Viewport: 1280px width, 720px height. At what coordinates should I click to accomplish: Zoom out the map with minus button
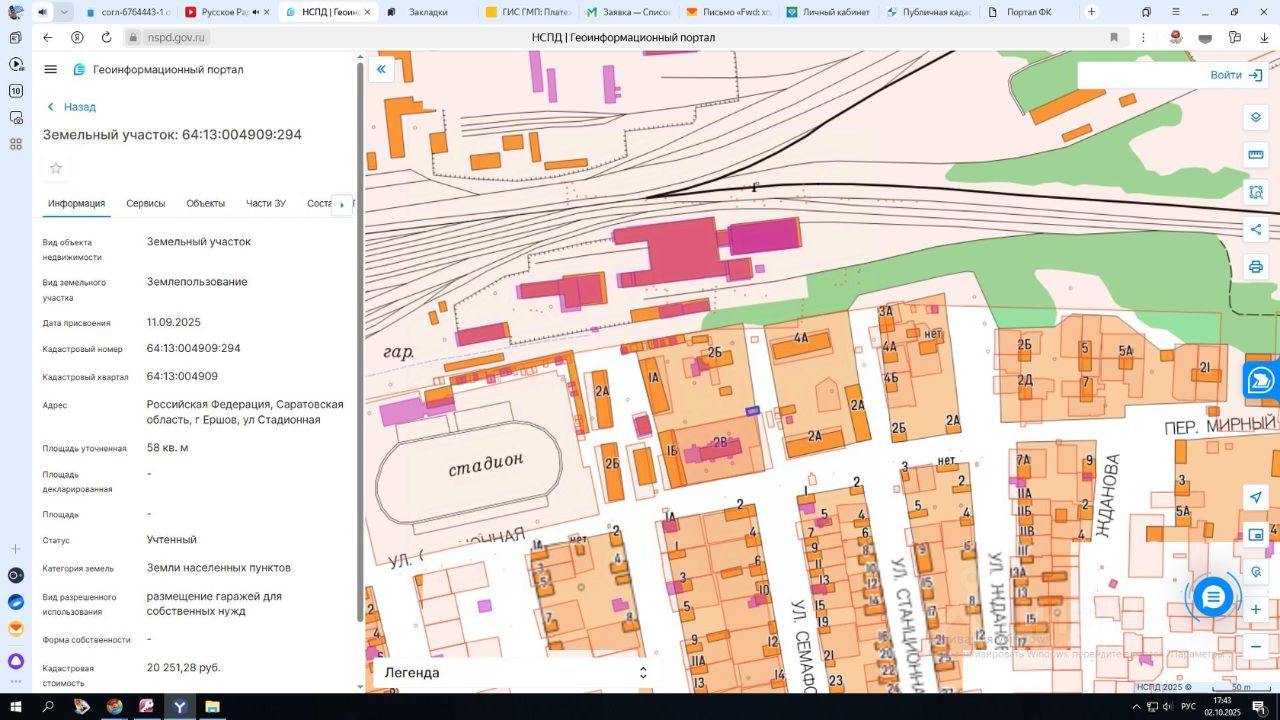pyautogui.click(x=1256, y=647)
